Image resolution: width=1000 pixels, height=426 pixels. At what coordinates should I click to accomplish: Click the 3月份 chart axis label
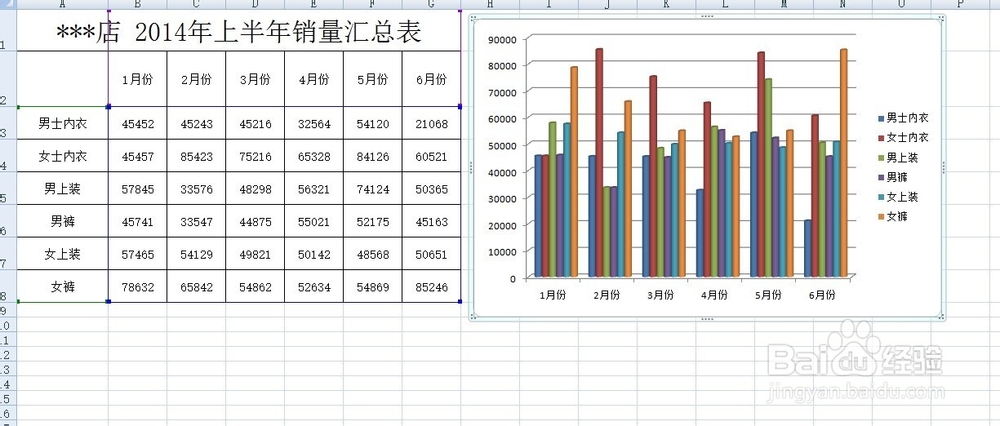pos(660,295)
